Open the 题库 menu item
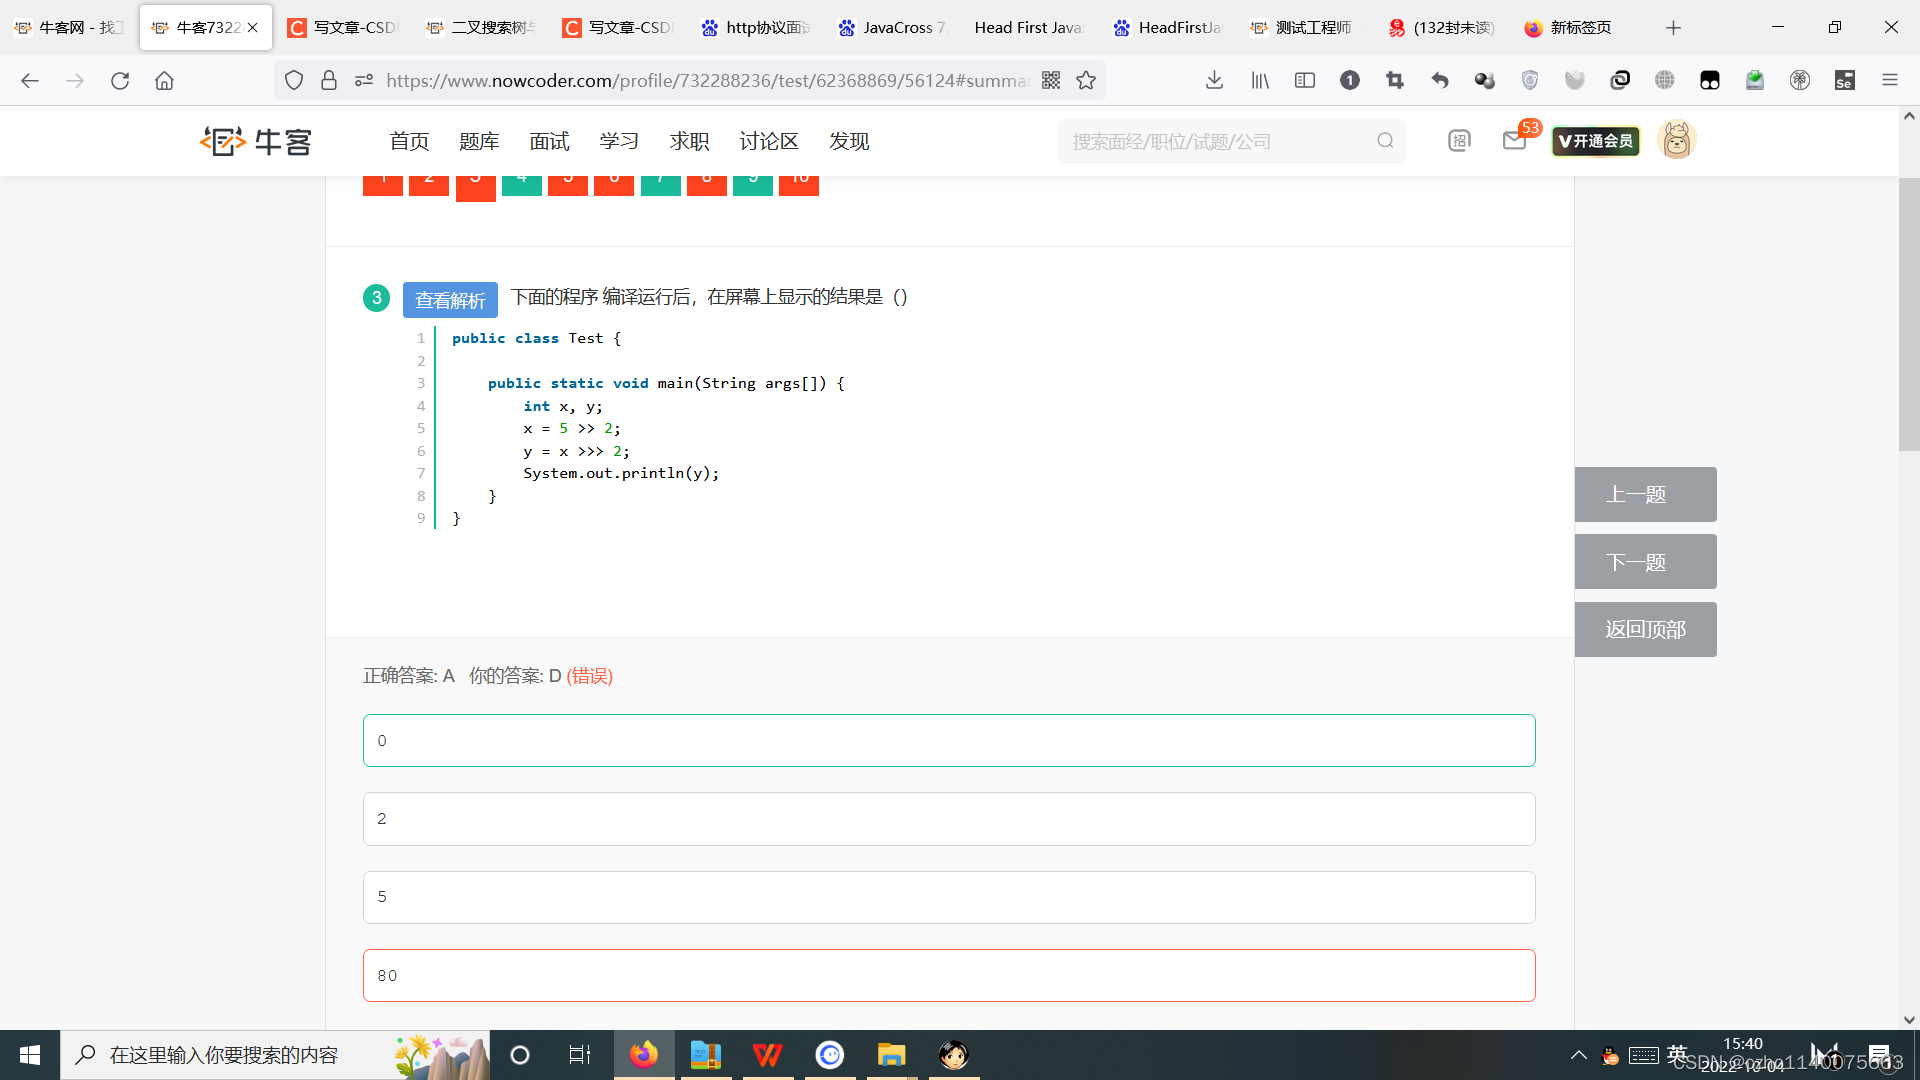1920x1080 pixels. pyautogui.click(x=479, y=141)
